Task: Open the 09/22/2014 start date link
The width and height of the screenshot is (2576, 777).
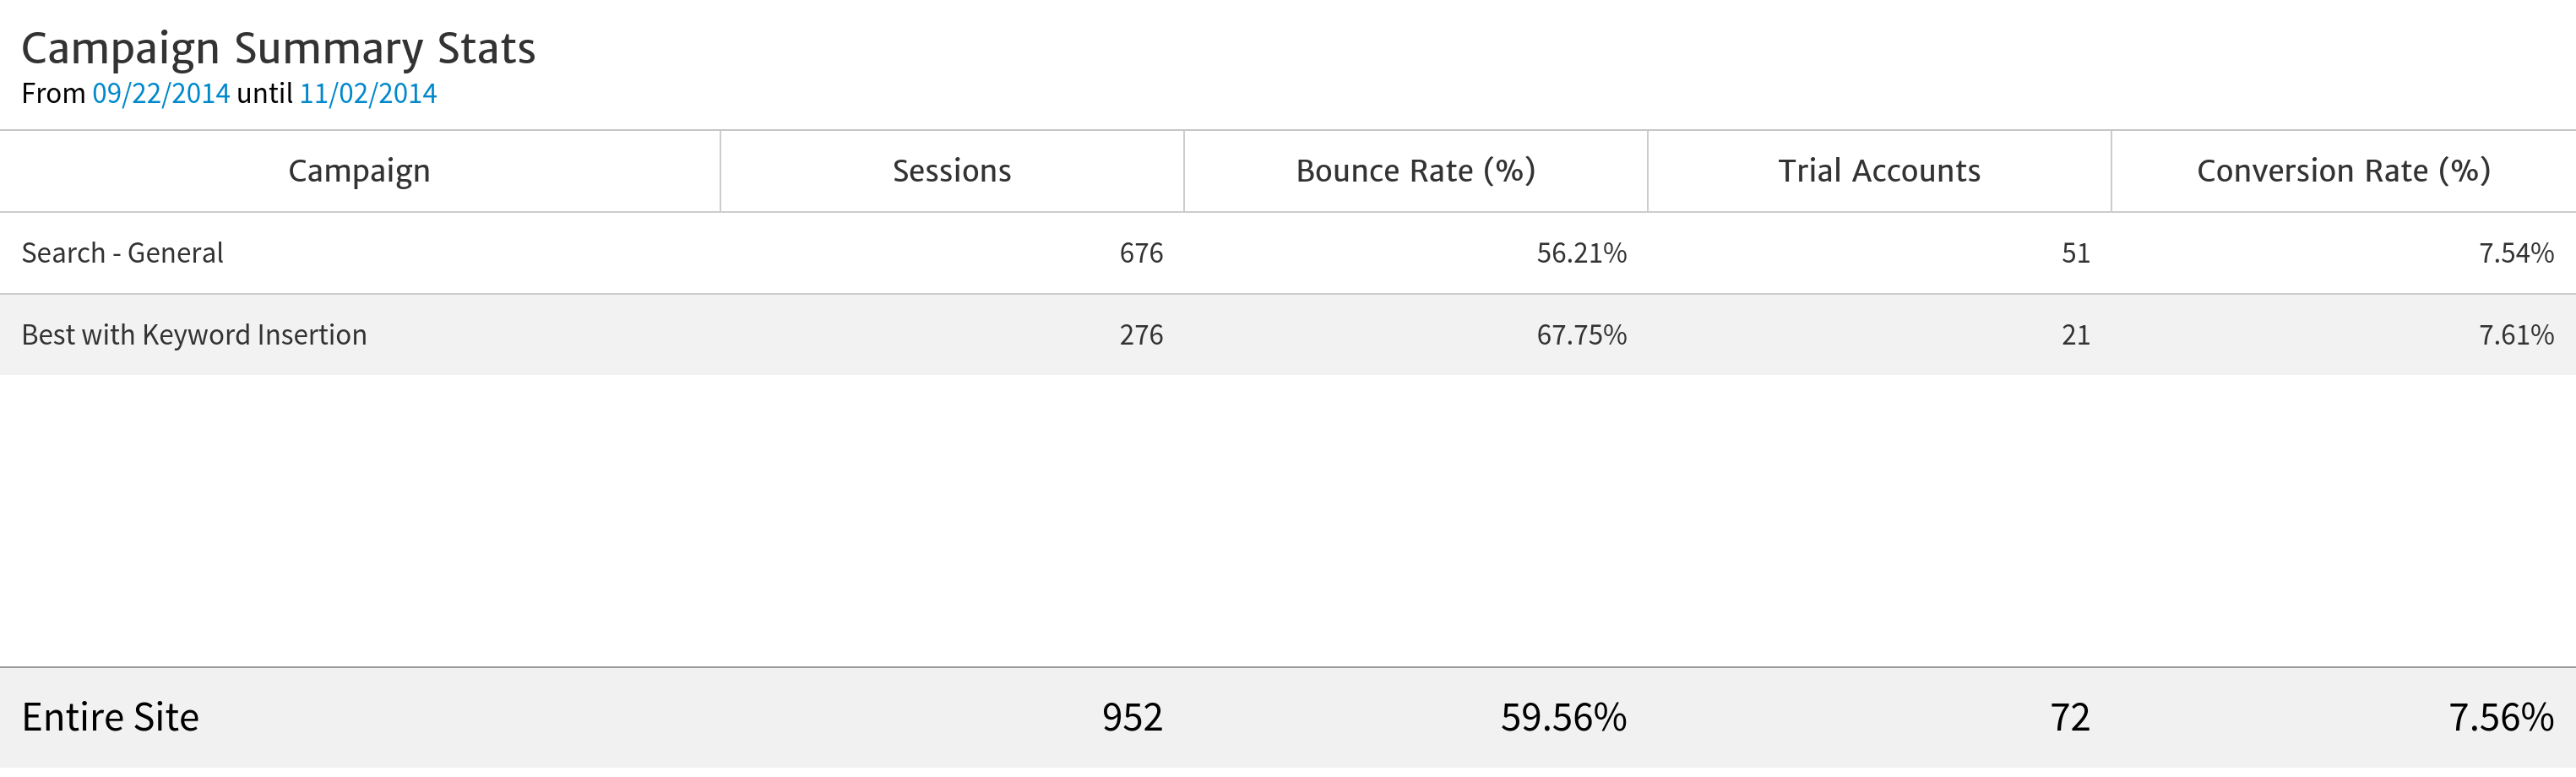Action: click(160, 94)
